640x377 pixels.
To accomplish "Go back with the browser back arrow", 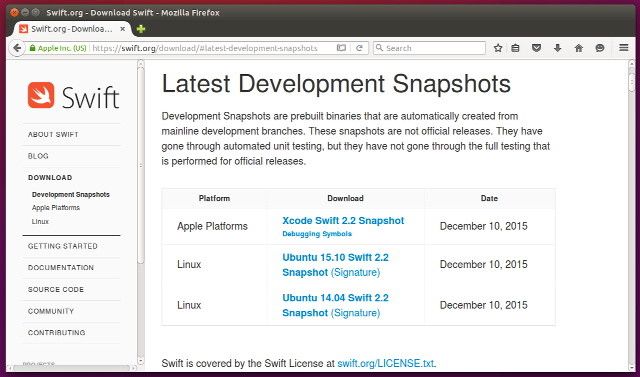I will coord(17,48).
